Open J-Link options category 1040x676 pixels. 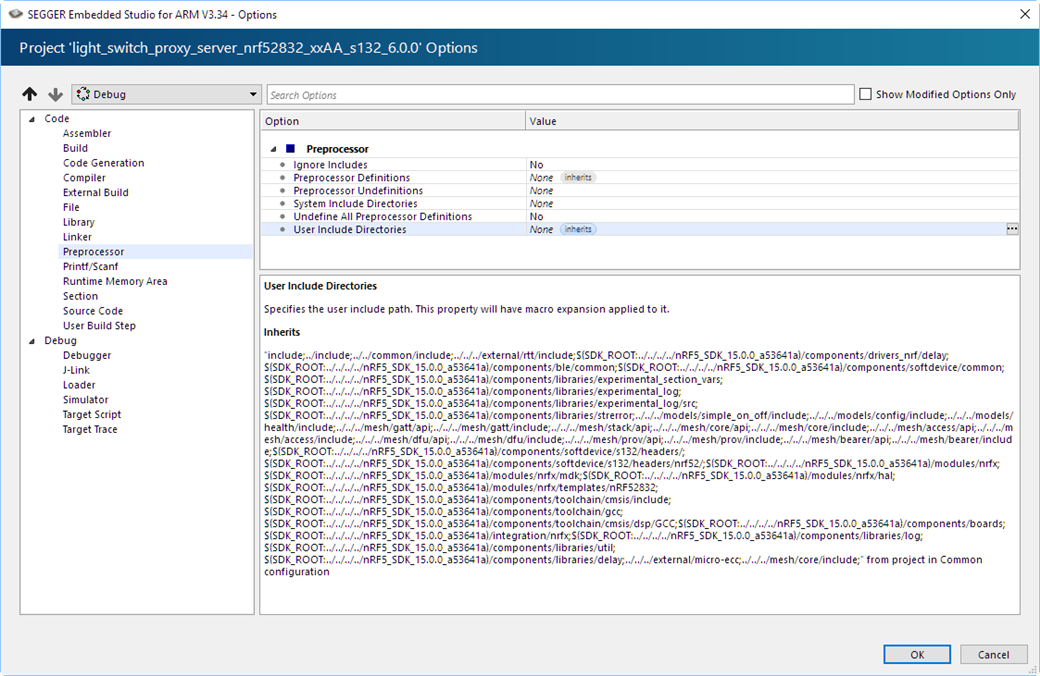pos(76,370)
